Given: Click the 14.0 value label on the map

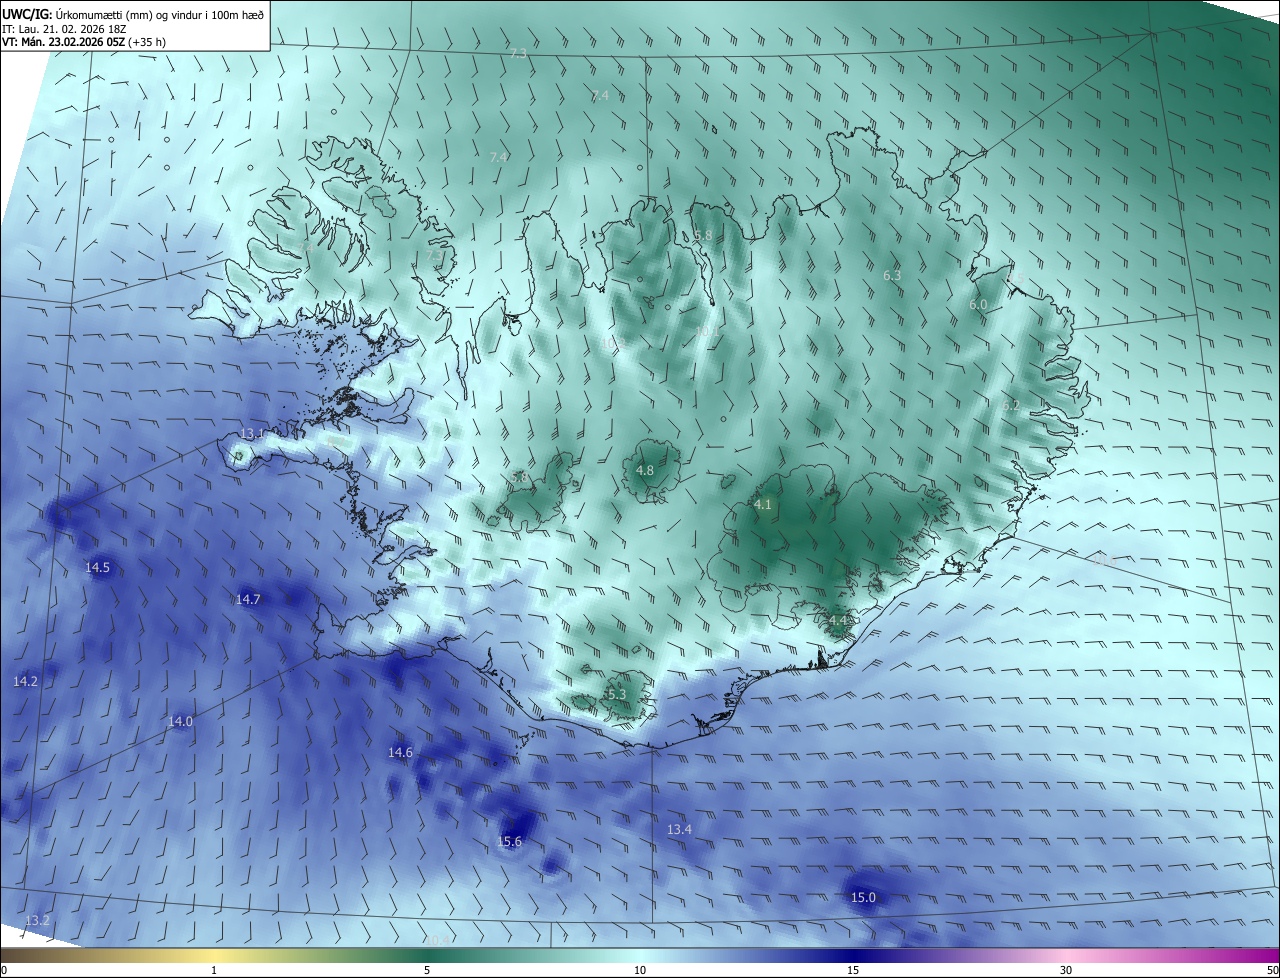Looking at the screenshot, I should pos(180,721).
